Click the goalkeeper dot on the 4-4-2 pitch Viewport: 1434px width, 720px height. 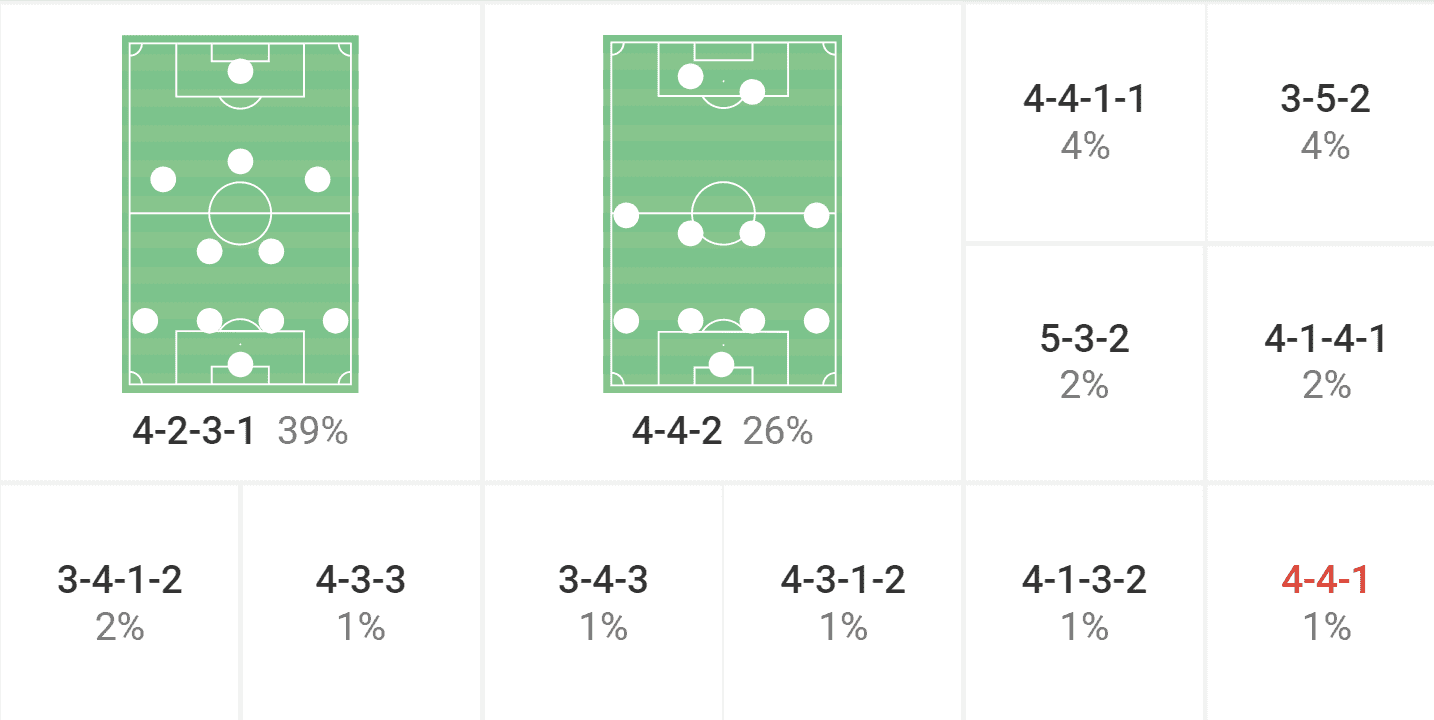click(x=721, y=364)
